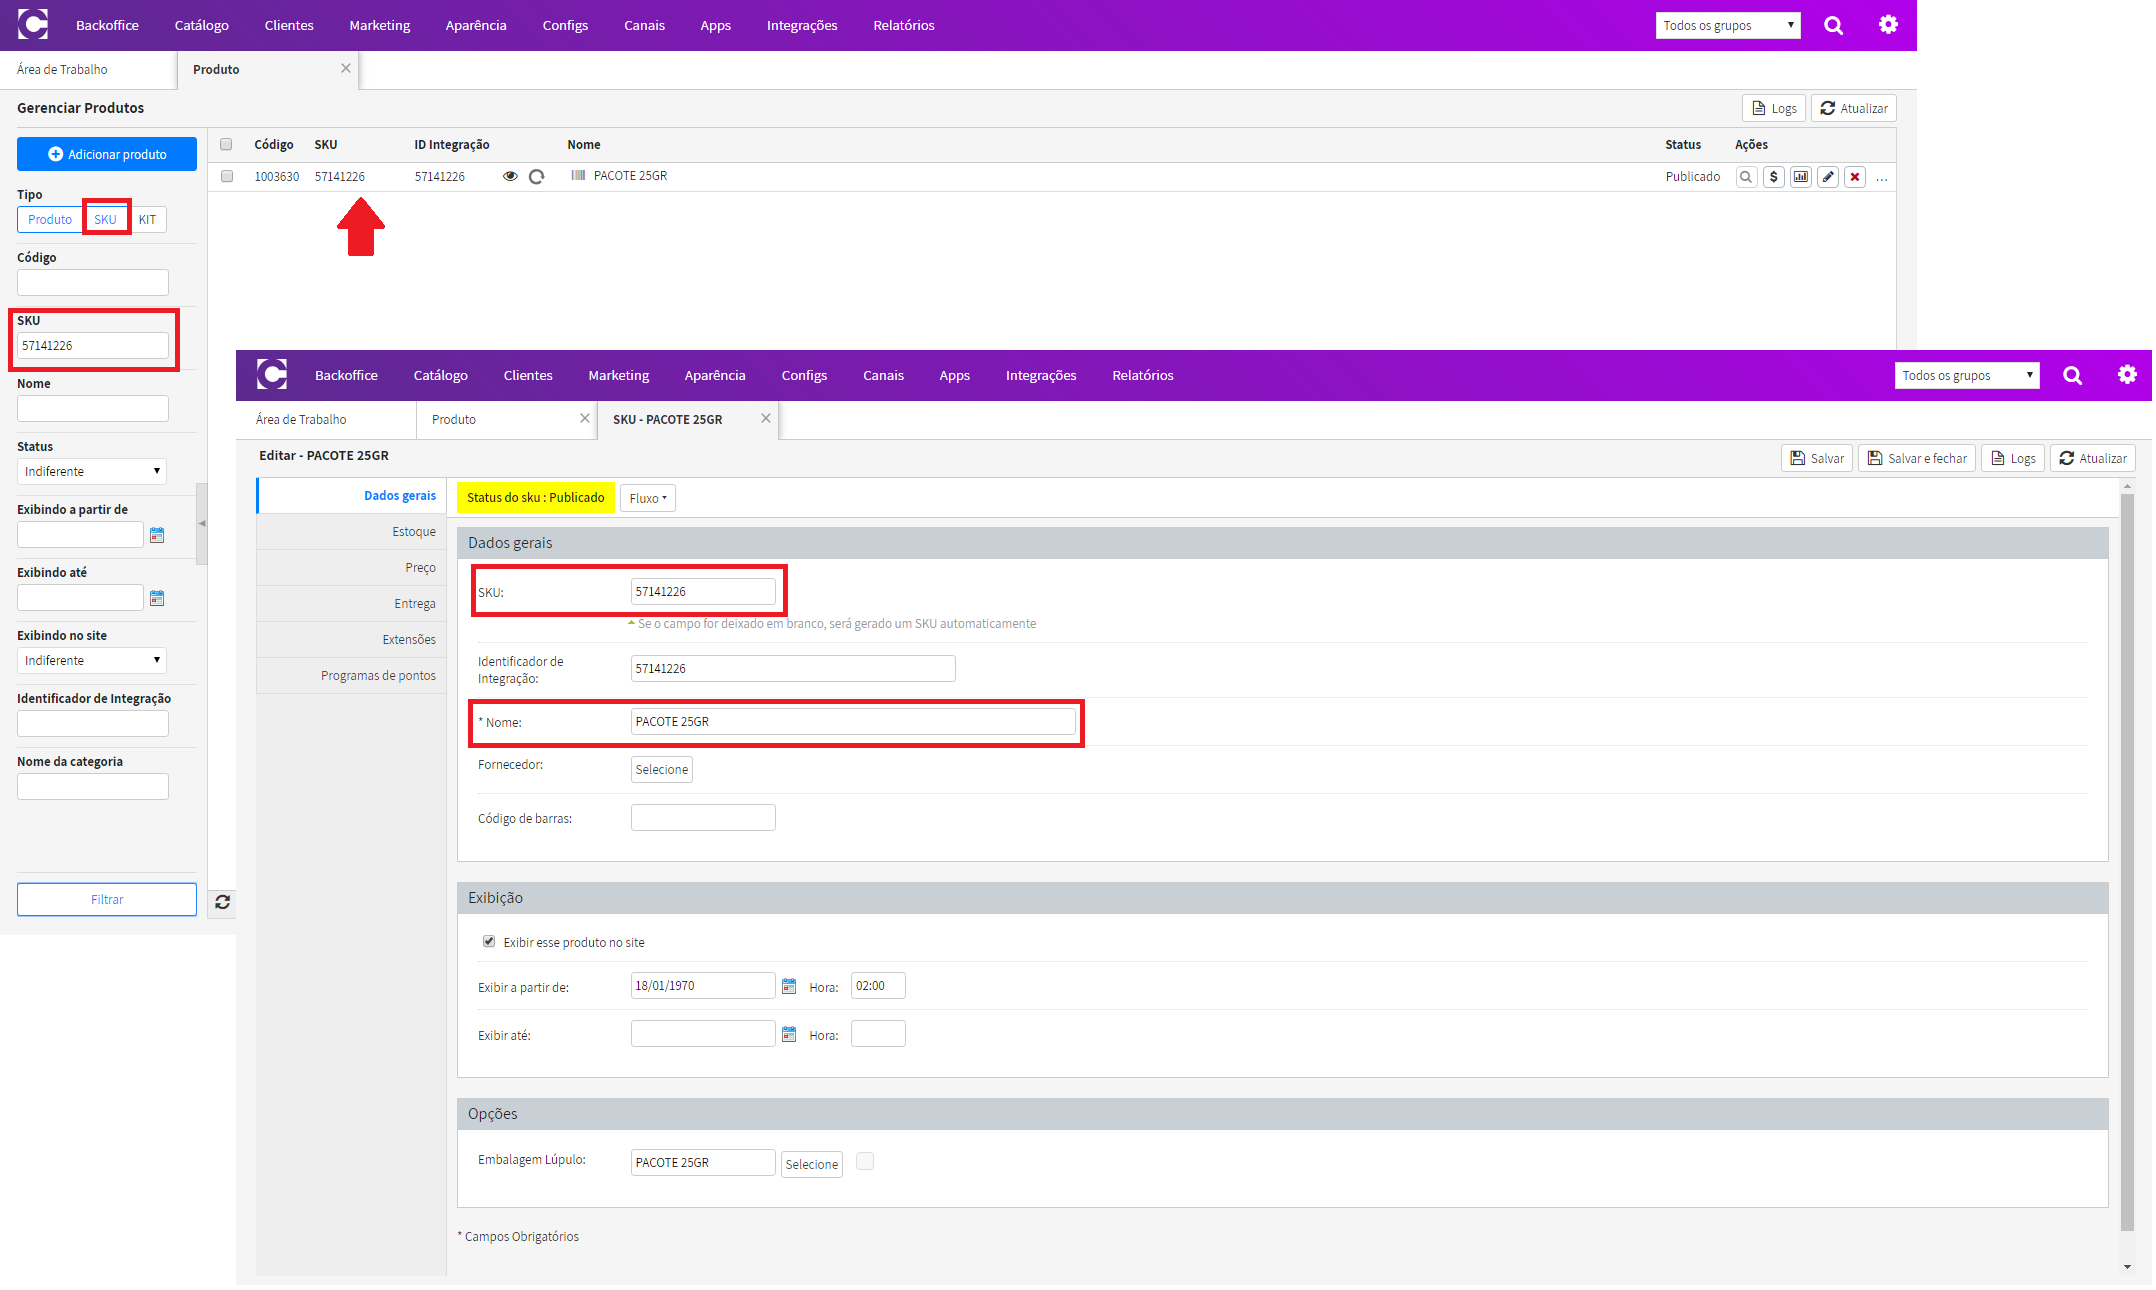Viewport: 2156px width, 1290px height.
Task: Click the scroll-down arrow of the editor scrollbar
Action: (2127, 1267)
